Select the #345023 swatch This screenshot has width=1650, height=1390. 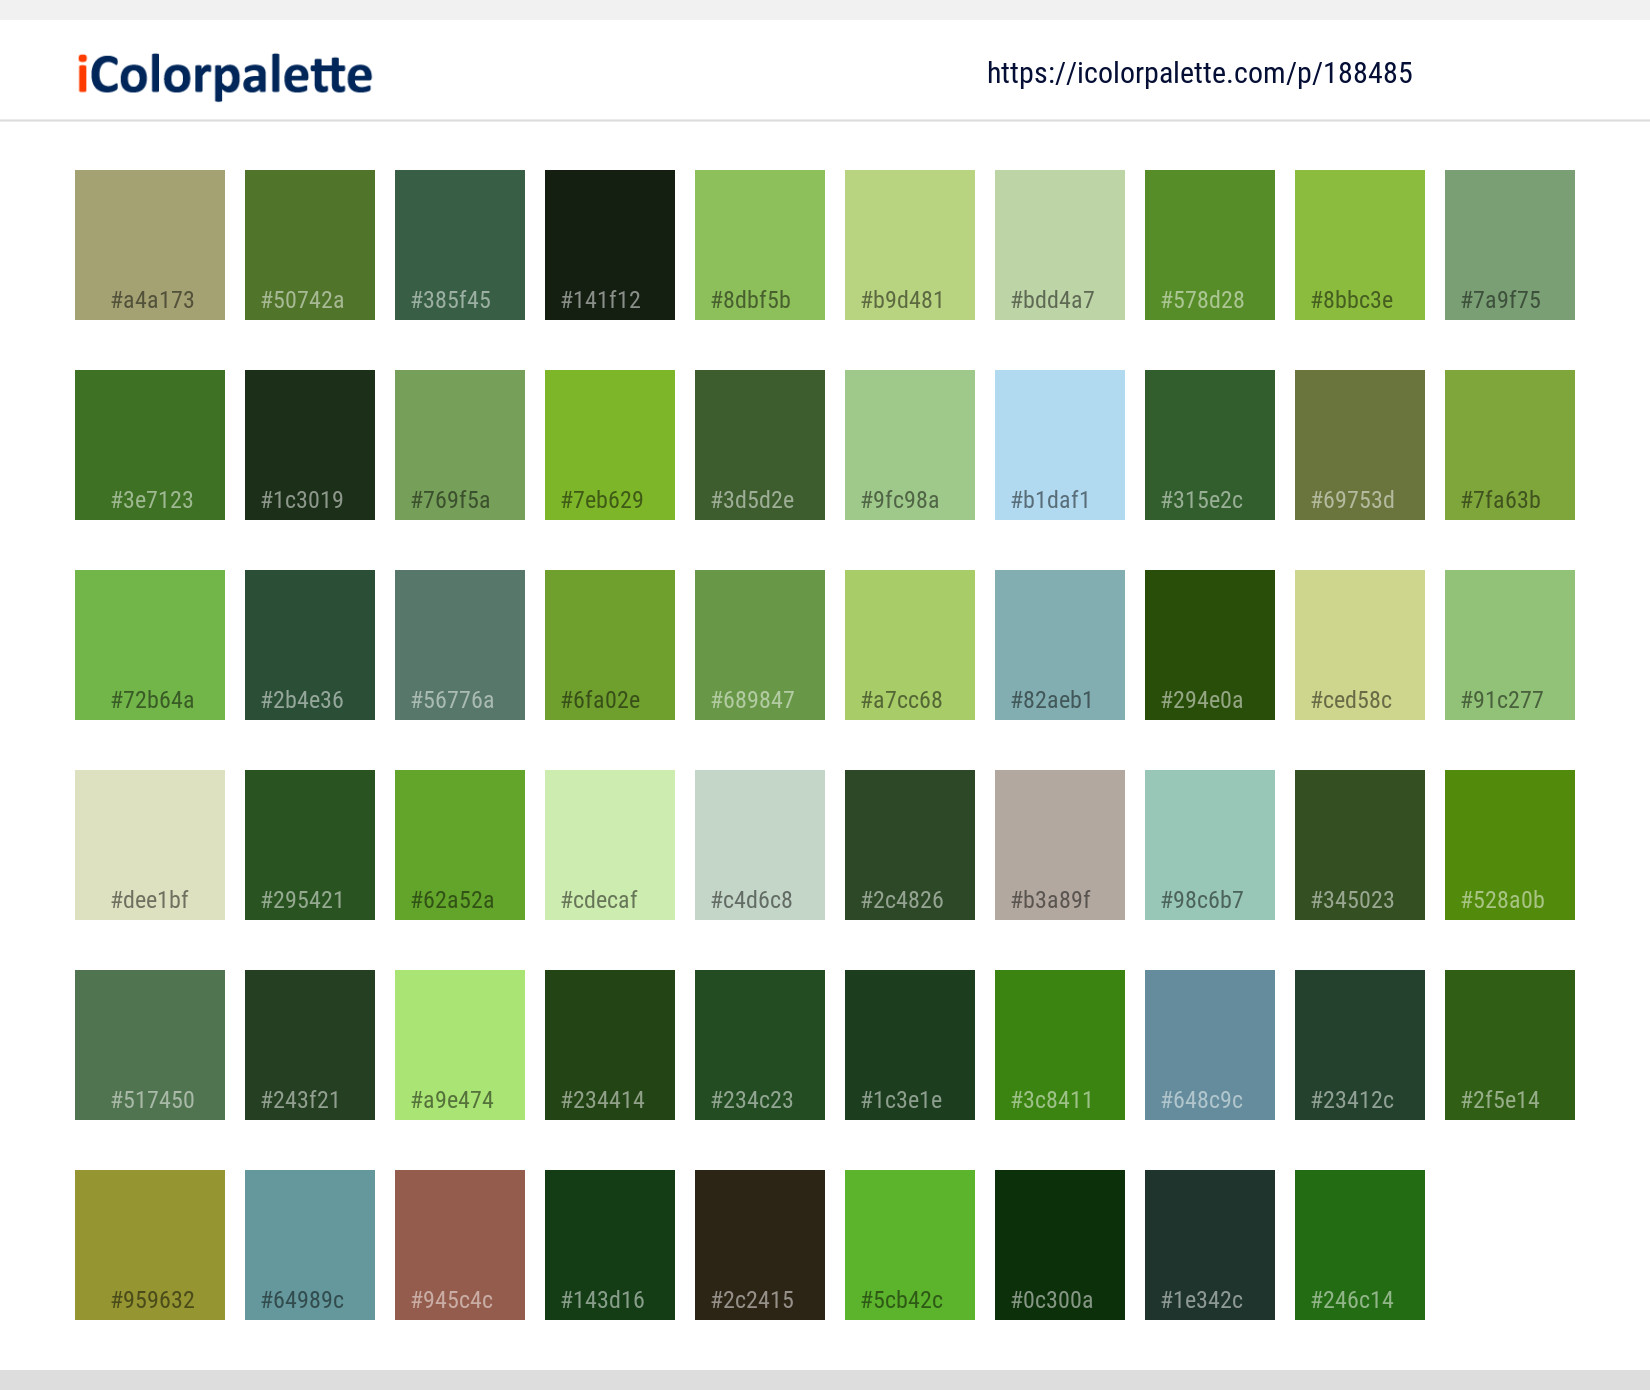[1360, 845]
